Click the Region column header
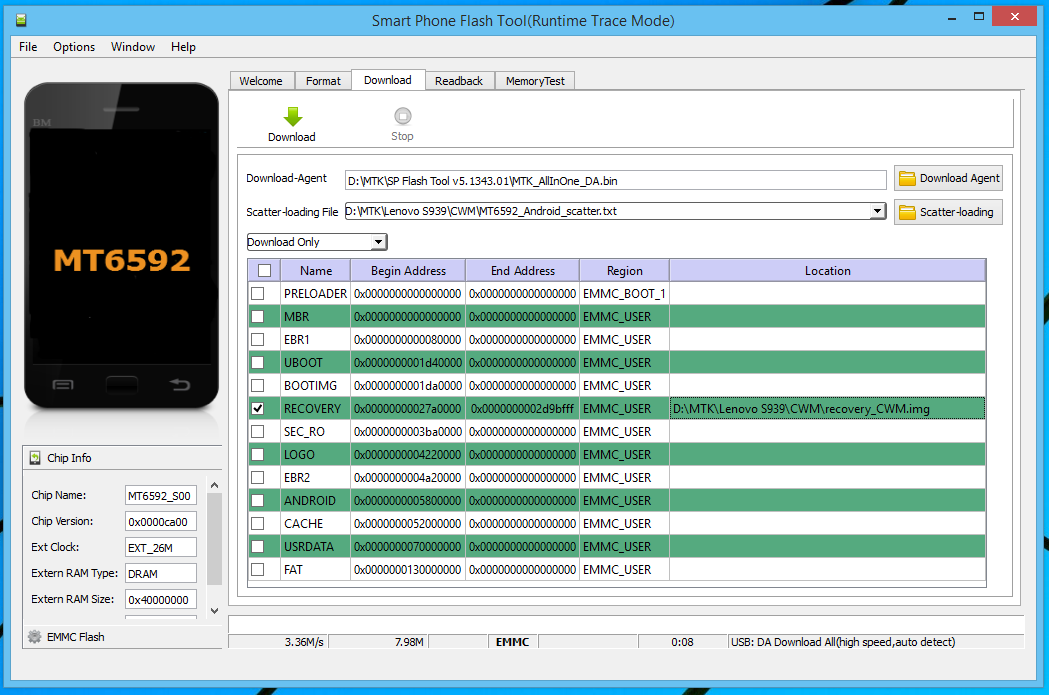This screenshot has height=695, width=1049. click(624, 271)
